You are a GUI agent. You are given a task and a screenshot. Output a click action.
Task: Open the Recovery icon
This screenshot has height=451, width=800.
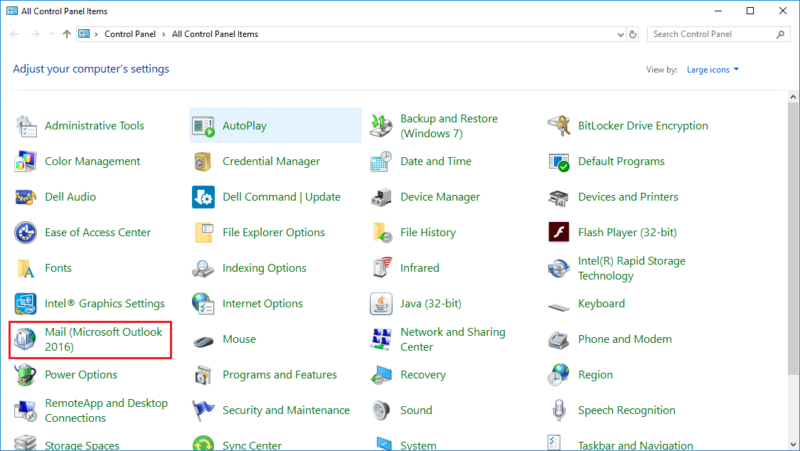pos(381,375)
